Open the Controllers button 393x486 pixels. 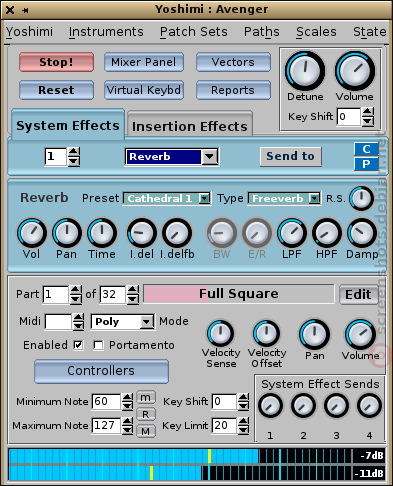click(x=101, y=371)
